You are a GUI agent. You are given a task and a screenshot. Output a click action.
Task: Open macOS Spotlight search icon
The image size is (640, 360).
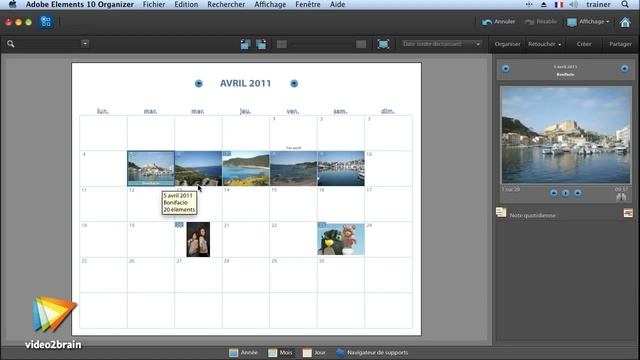coord(625,4)
